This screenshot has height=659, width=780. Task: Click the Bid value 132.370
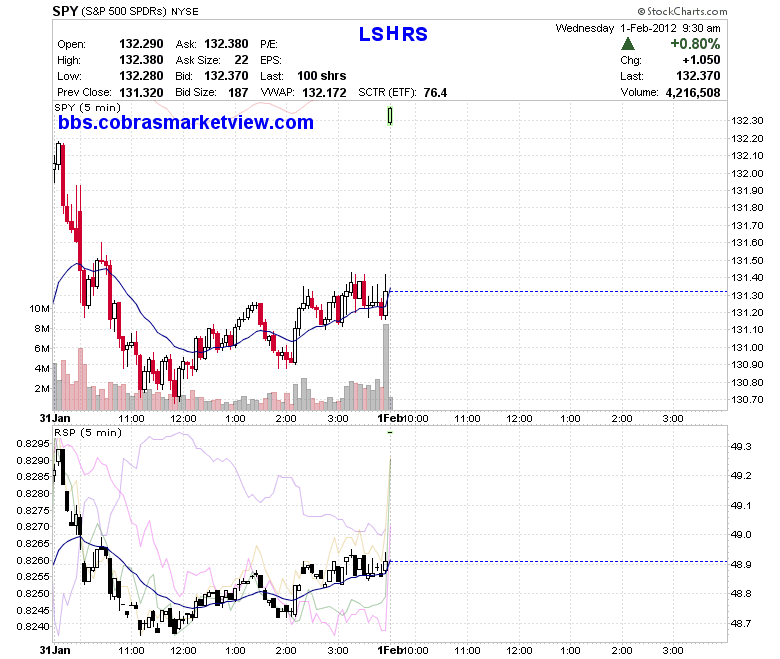coord(226,76)
